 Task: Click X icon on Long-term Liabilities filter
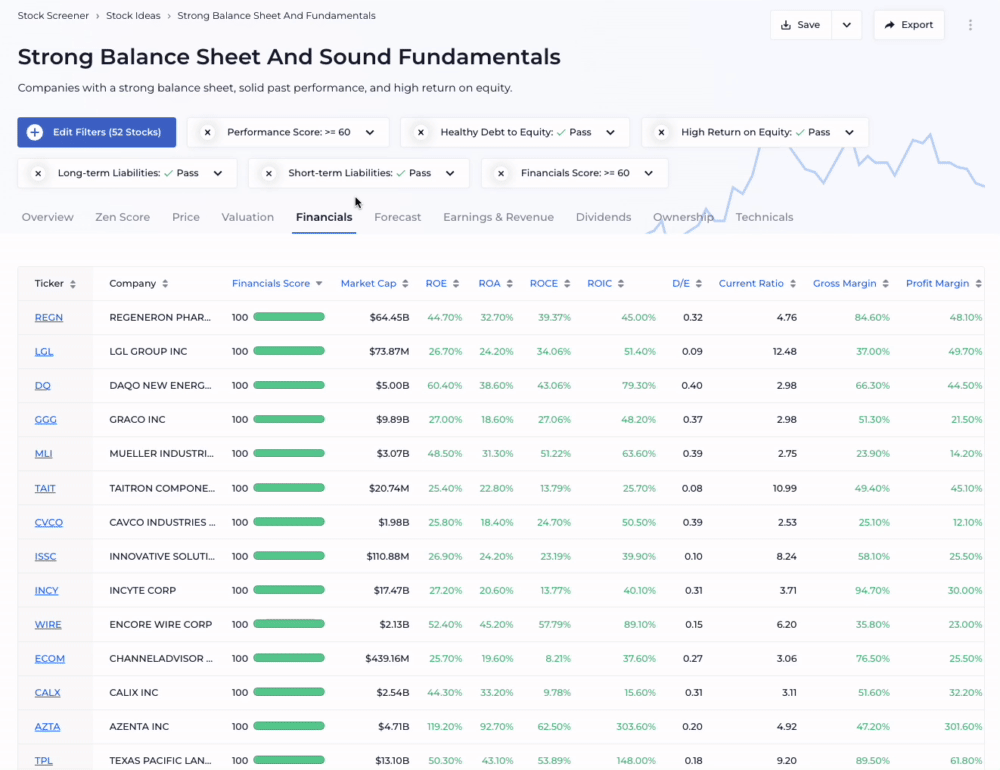click(x=38, y=173)
